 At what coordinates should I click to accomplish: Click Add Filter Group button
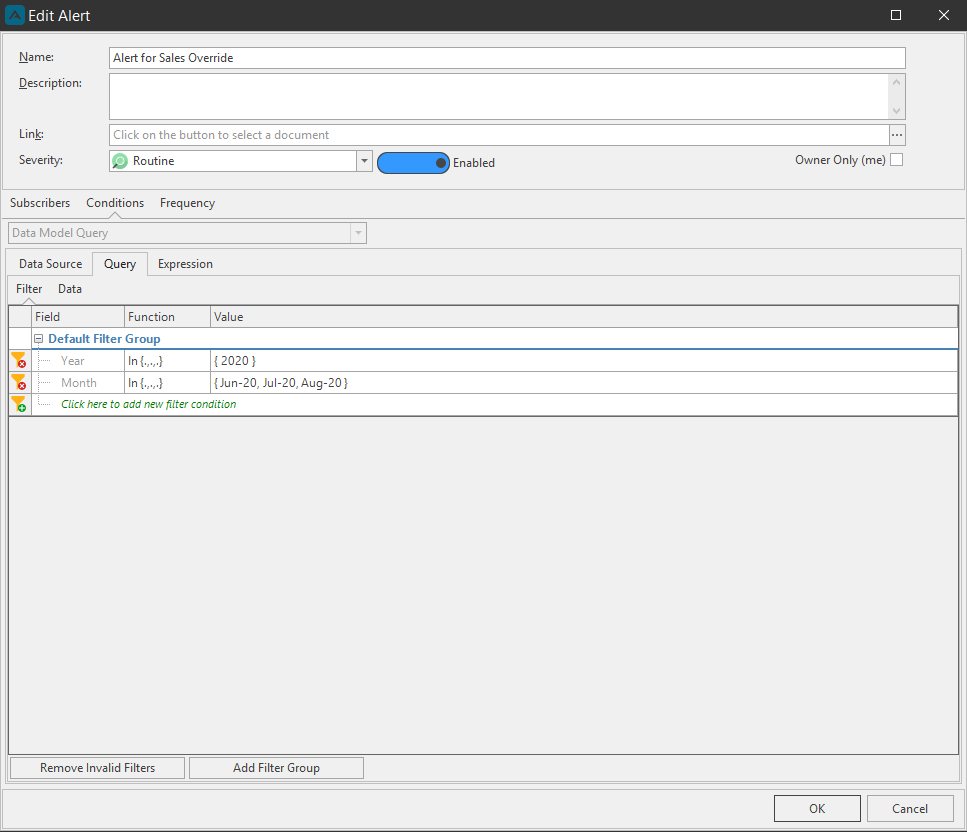coord(276,768)
